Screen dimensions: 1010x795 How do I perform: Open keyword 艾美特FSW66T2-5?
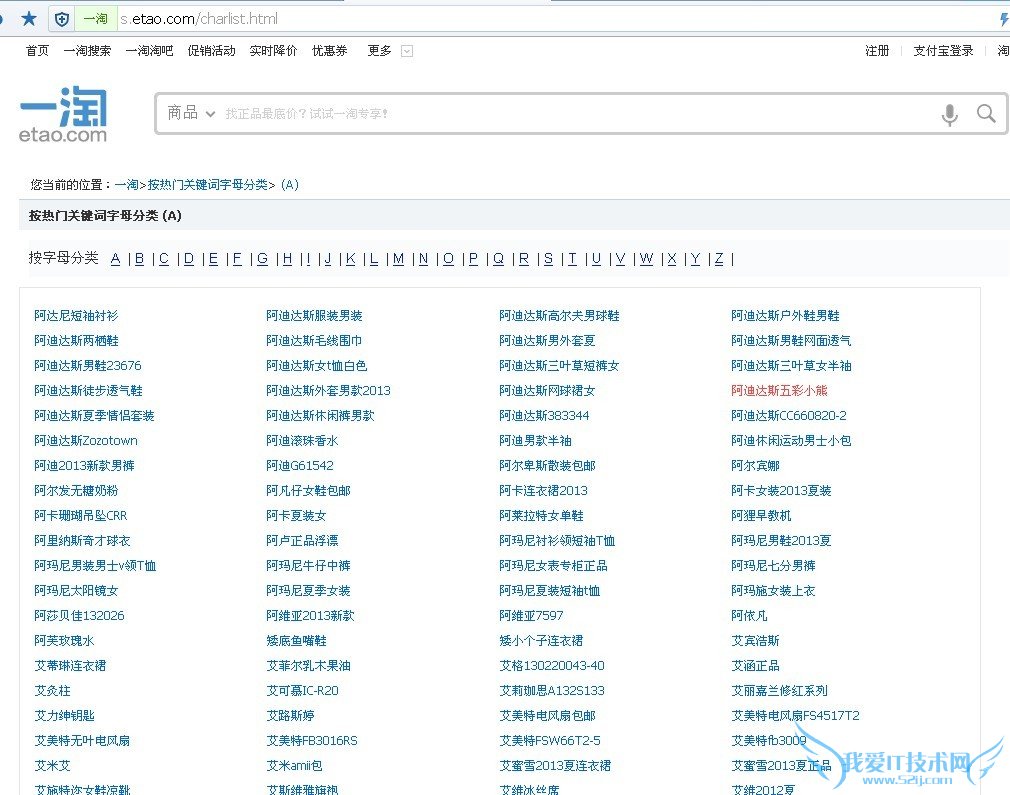pyautogui.click(x=550, y=741)
